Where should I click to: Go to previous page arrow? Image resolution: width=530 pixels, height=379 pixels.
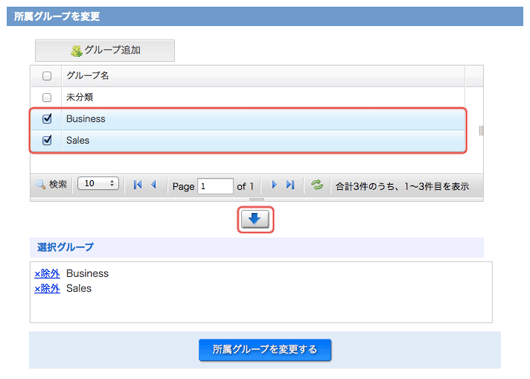[154, 185]
